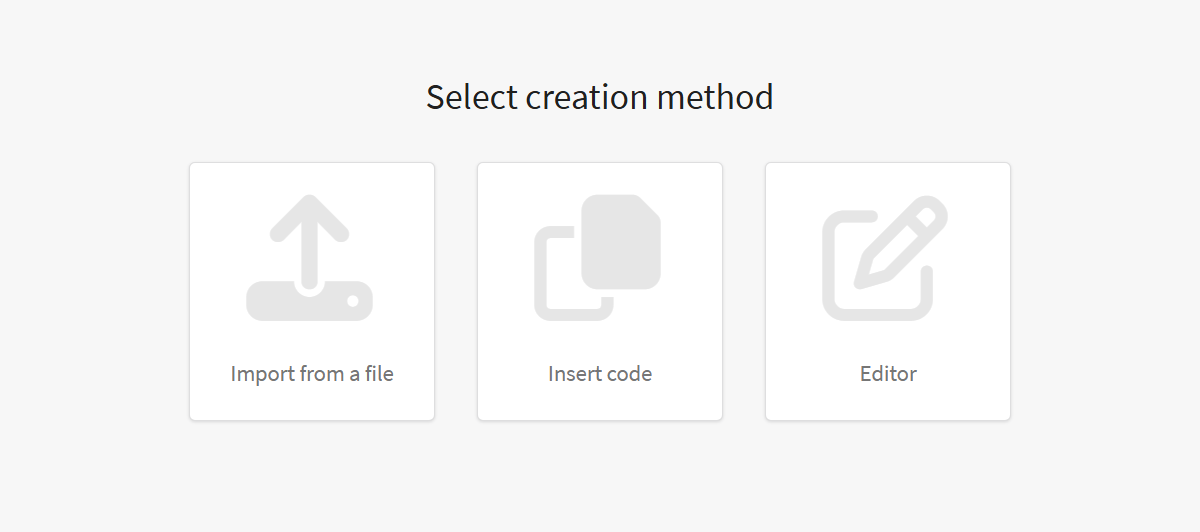Click the solid front page of the copy icon
The image size is (1200, 532).
621,242
